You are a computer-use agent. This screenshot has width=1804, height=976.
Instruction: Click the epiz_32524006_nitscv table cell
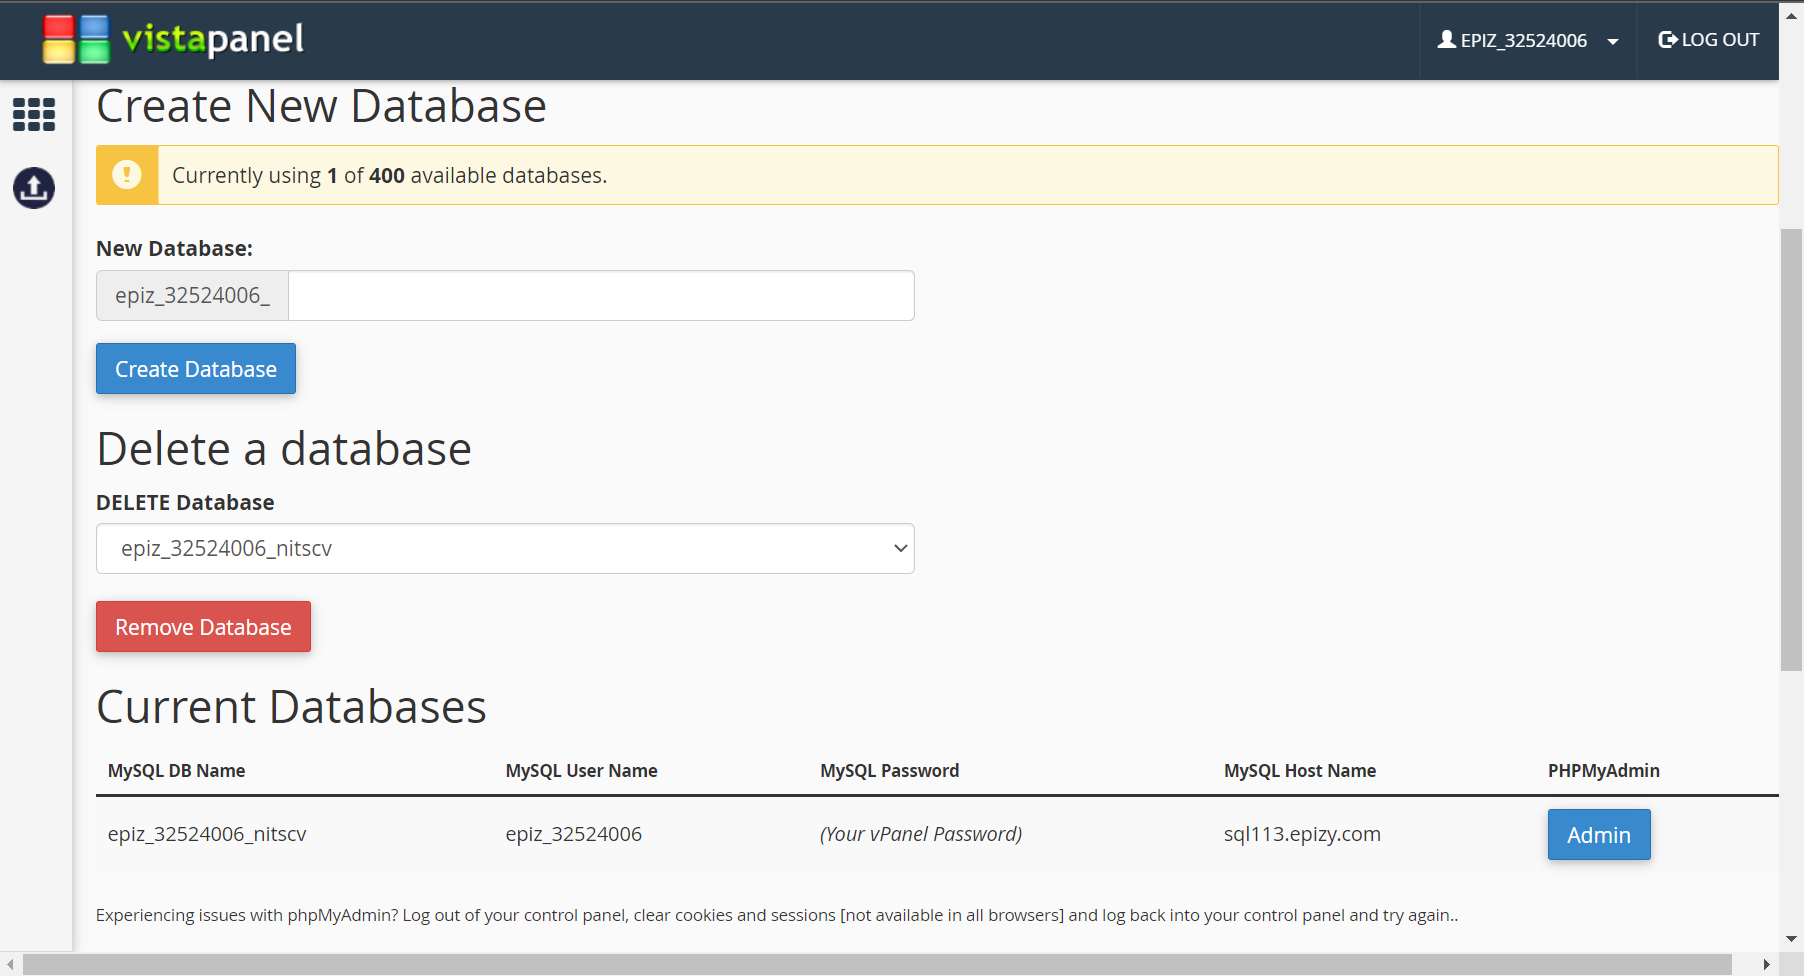pyautogui.click(x=207, y=834)
